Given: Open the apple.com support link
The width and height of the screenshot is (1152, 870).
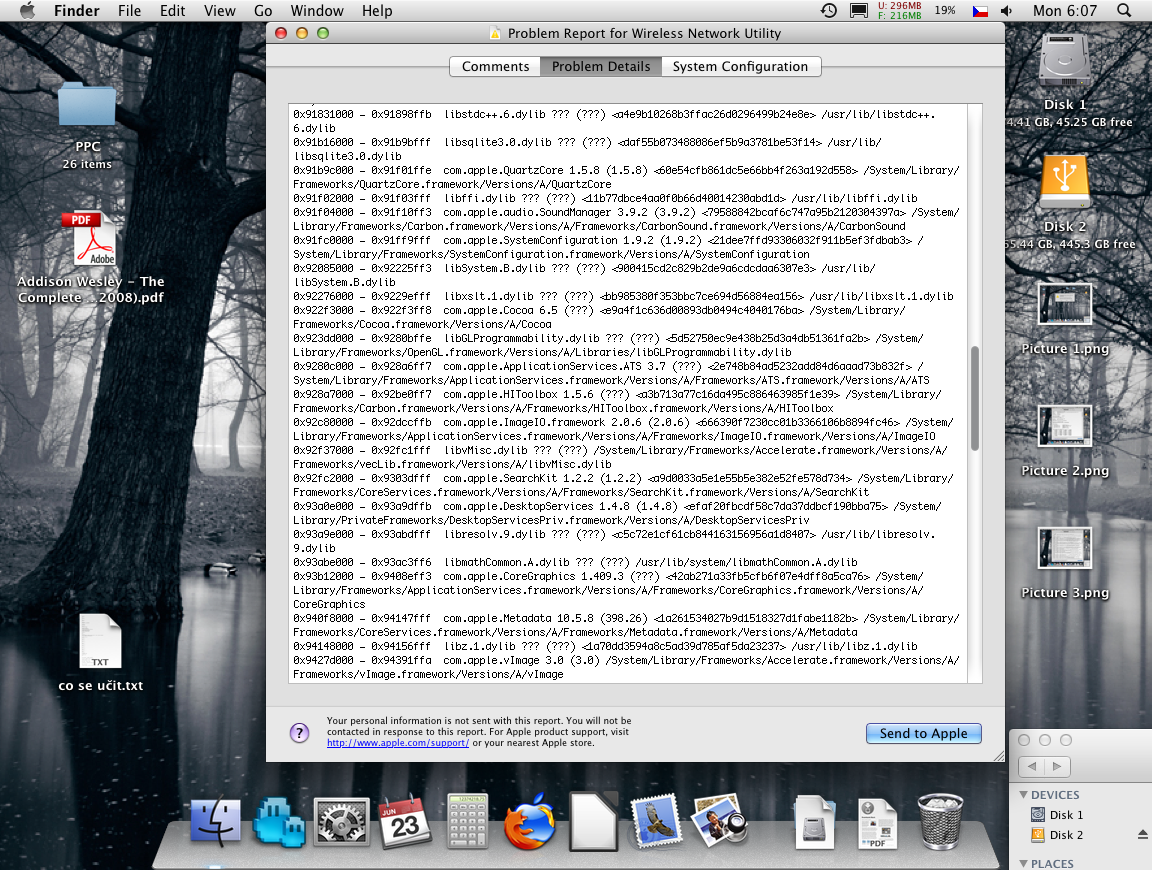Looking at the screenshot, I should coord(397,743).
